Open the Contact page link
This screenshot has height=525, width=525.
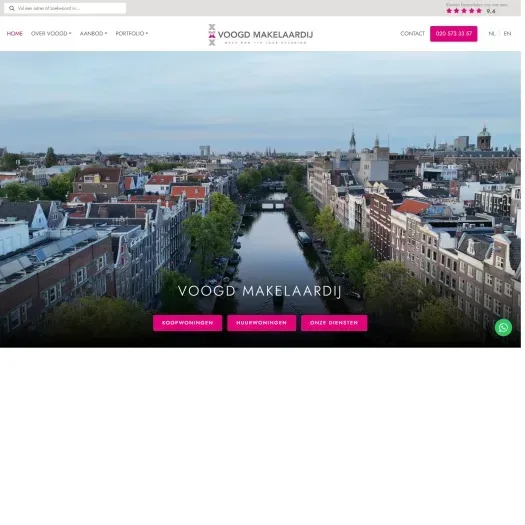pyautogui.click(x=412, y=33)
